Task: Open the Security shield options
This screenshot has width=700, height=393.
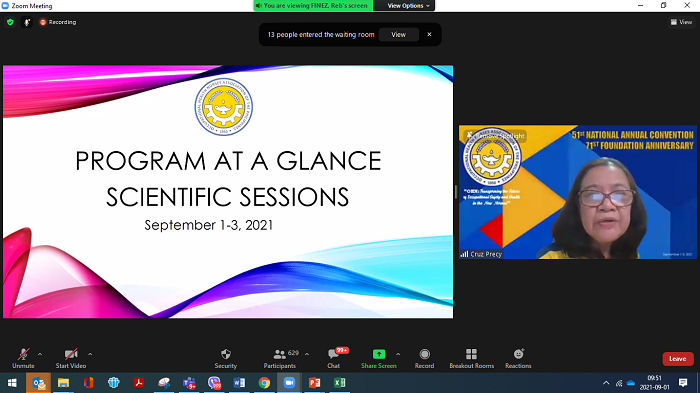Action: pos(225,359)
